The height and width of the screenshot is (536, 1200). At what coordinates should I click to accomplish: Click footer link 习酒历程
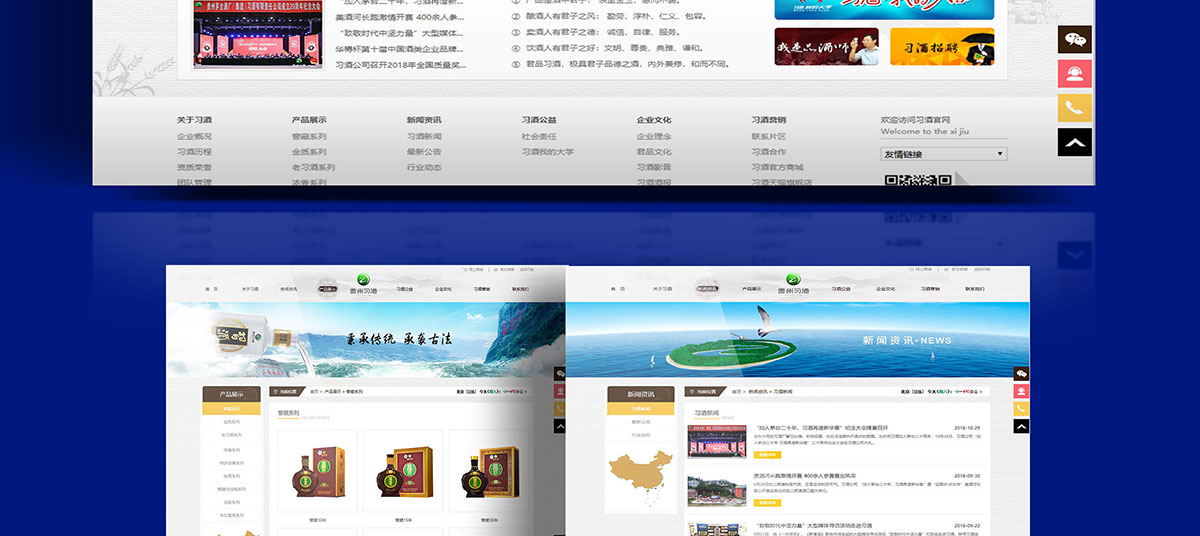pos(194,152)
